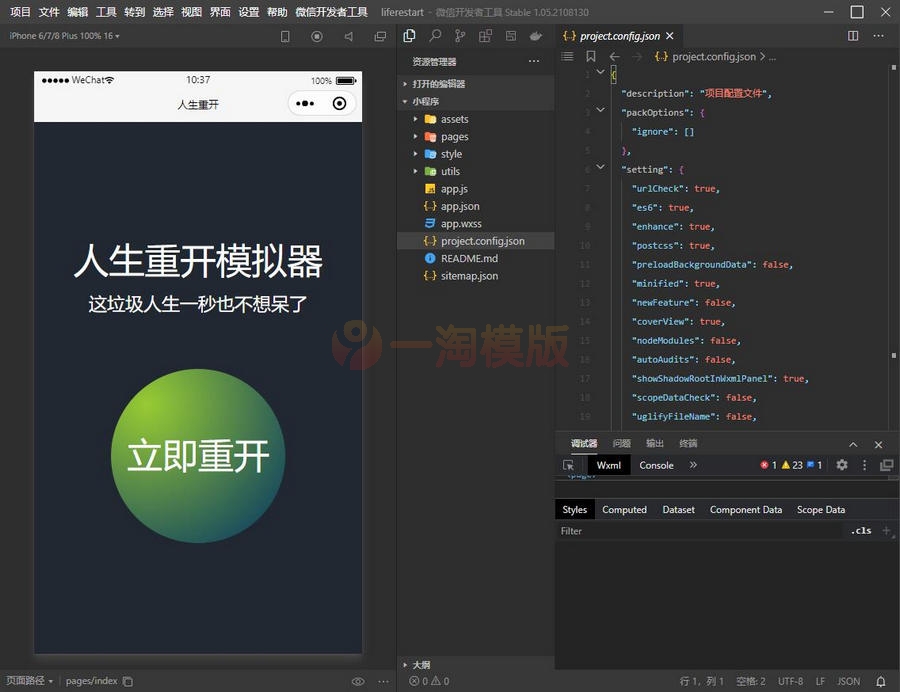The height and width of the screenshot is (692, 900).
Task: Click the split editor icon in title bar
Action: (x=851, y=35)
